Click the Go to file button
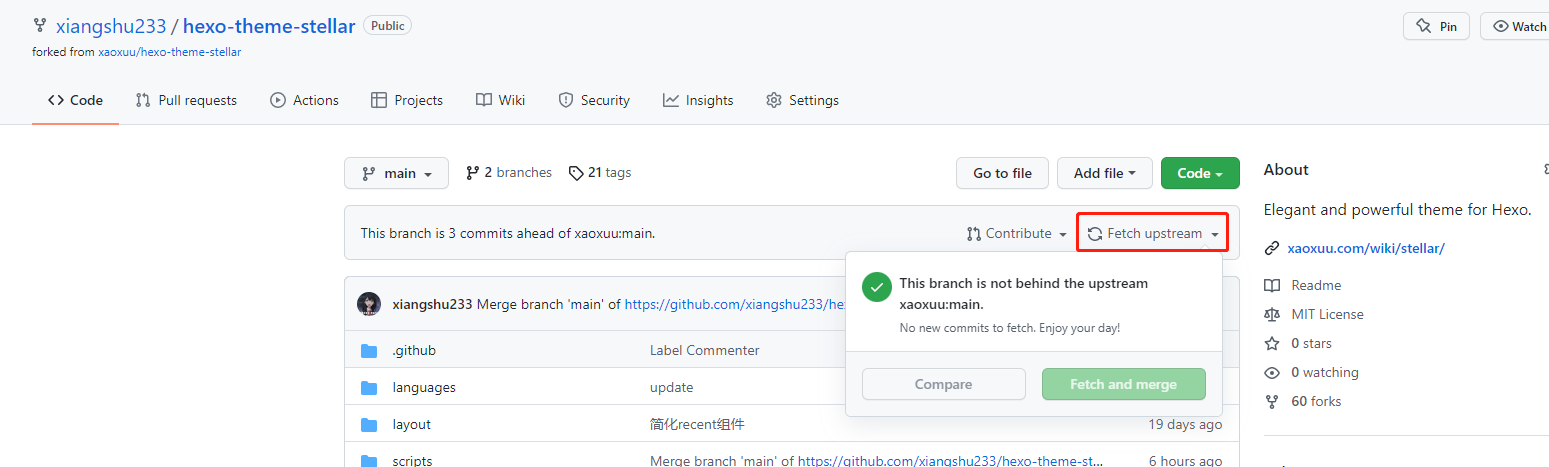This screenshot has width=1549, height=467. pos(1002,173)
